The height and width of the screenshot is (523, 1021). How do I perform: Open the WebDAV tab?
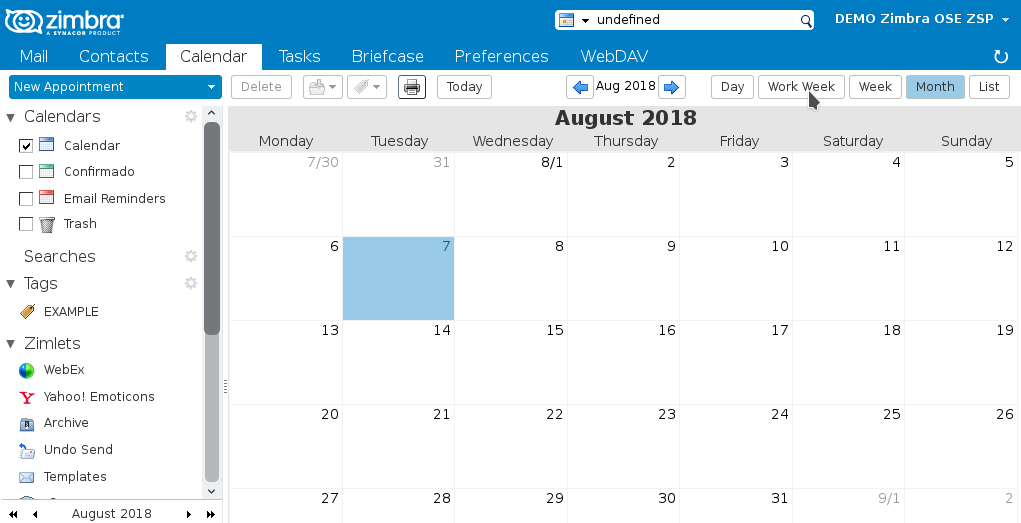pyautogui.click(x=614, y=57)
